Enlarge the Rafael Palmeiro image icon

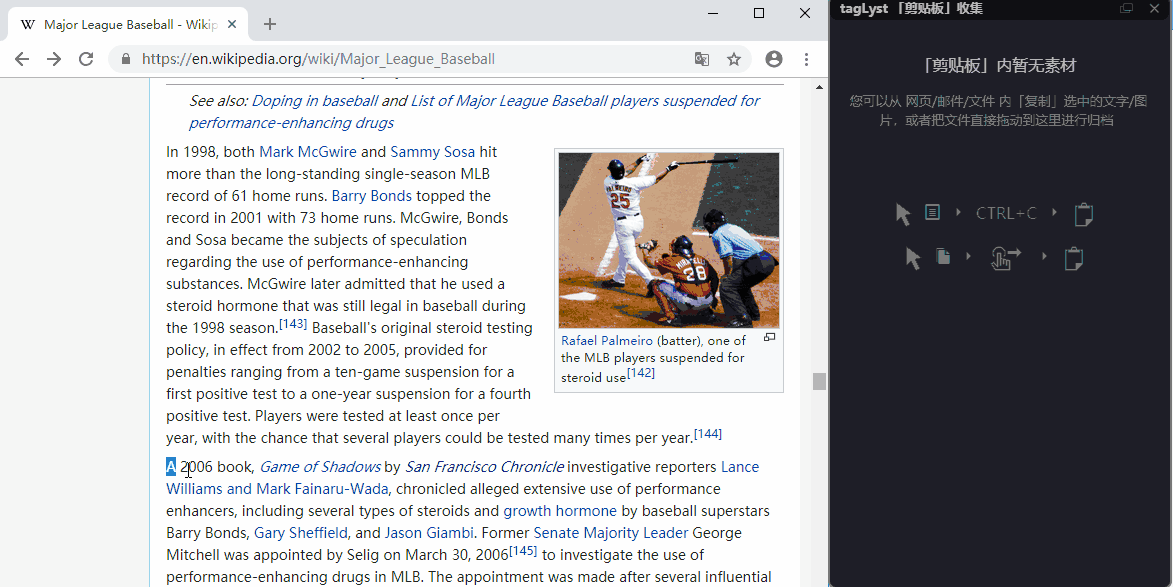[x=769, y=337]
